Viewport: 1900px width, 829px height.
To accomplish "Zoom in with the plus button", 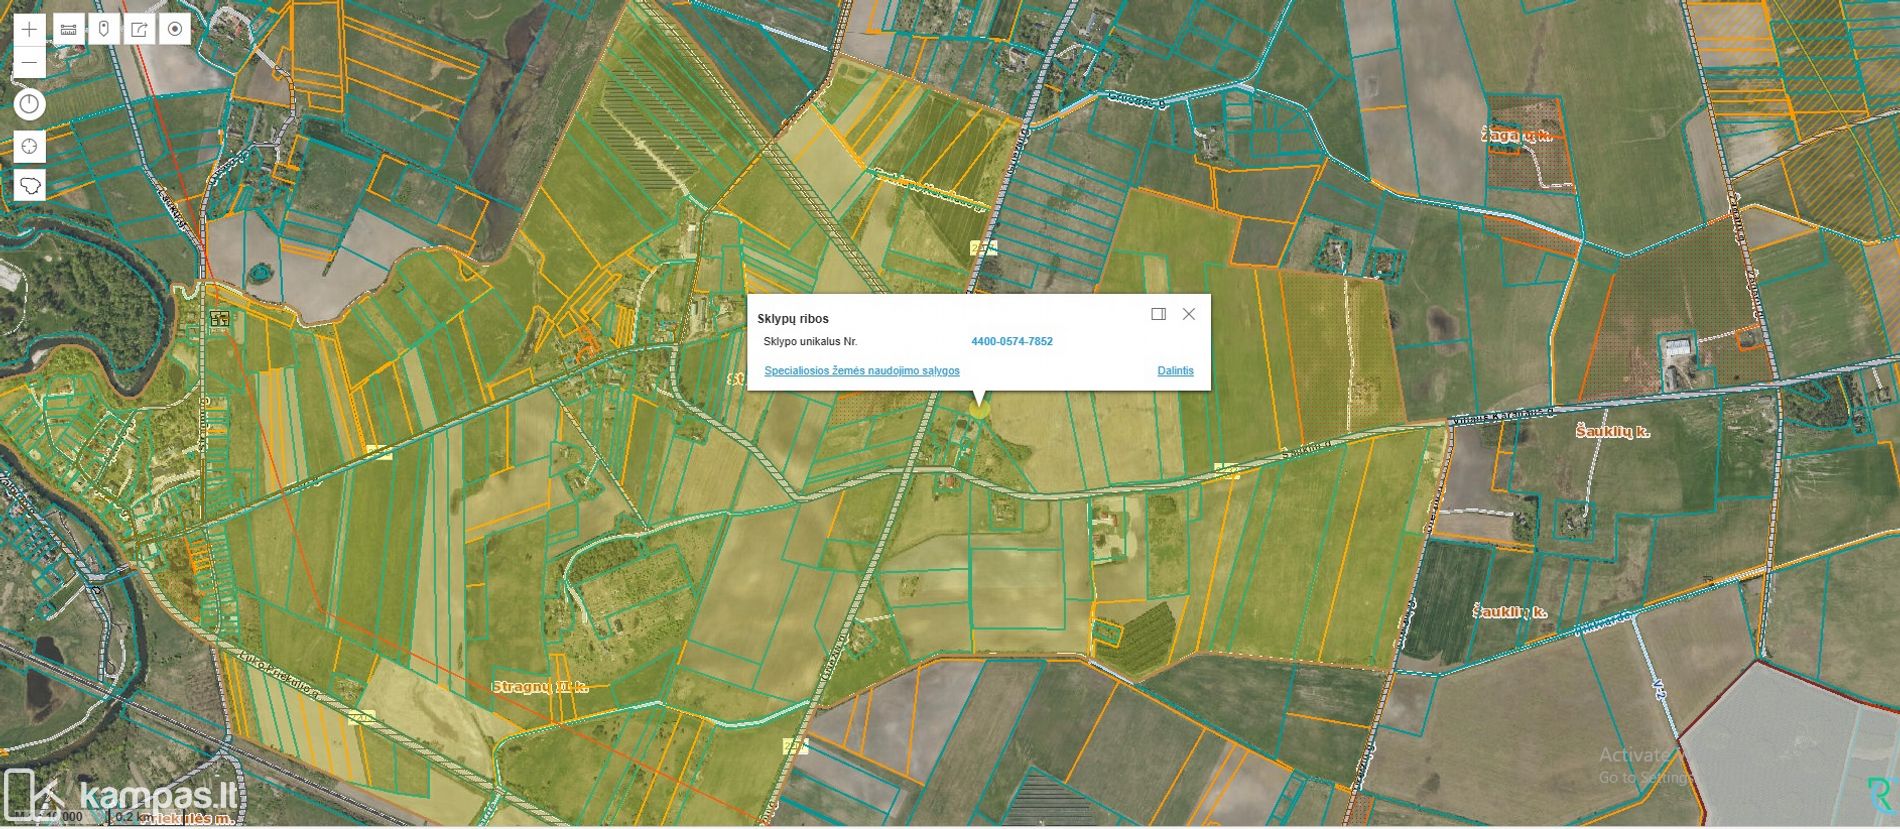I will [x=29, y=29].
